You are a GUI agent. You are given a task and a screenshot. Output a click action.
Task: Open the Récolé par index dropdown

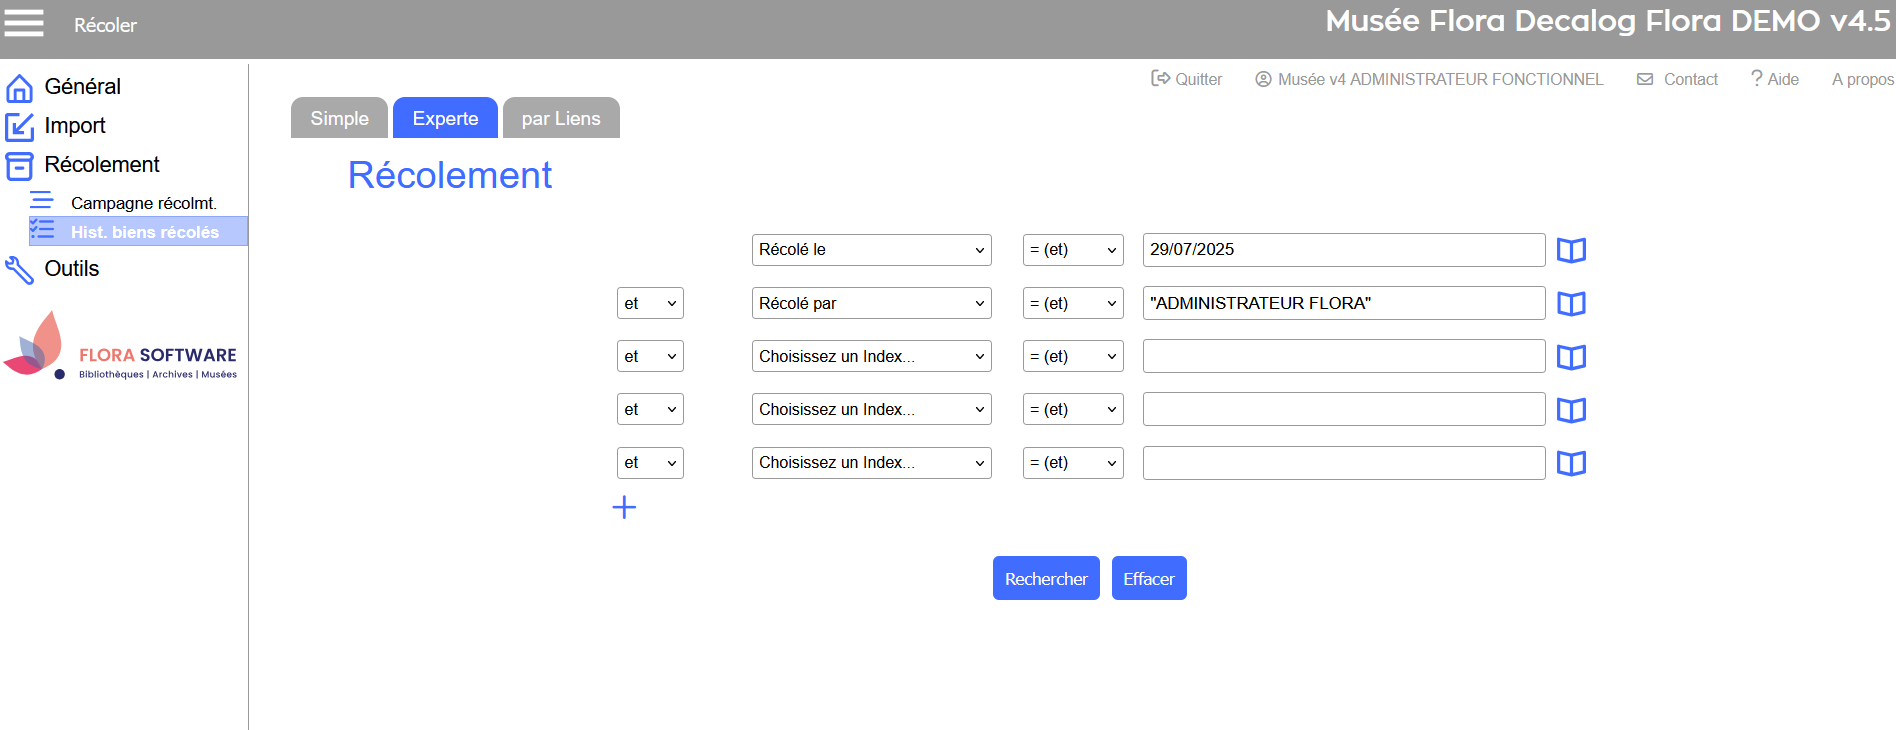click(x=871, y=304)
